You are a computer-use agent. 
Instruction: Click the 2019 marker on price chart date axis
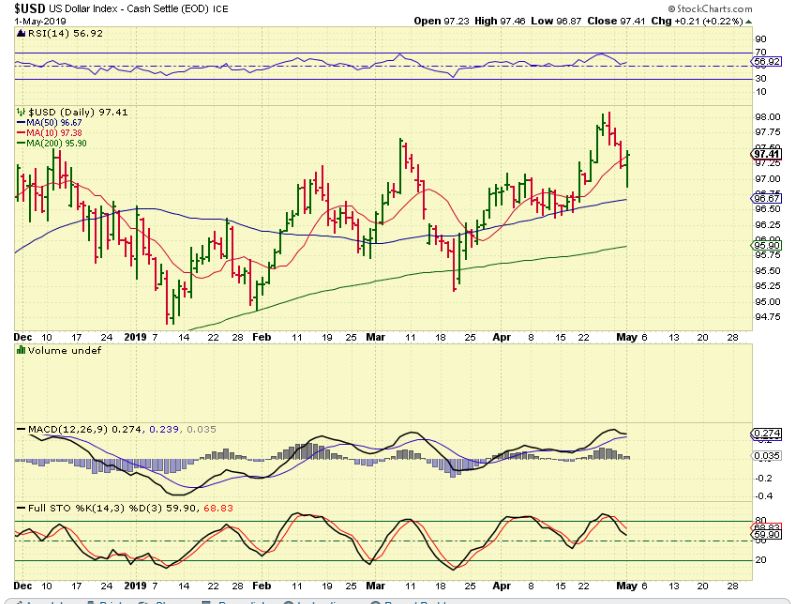(135, 337)
